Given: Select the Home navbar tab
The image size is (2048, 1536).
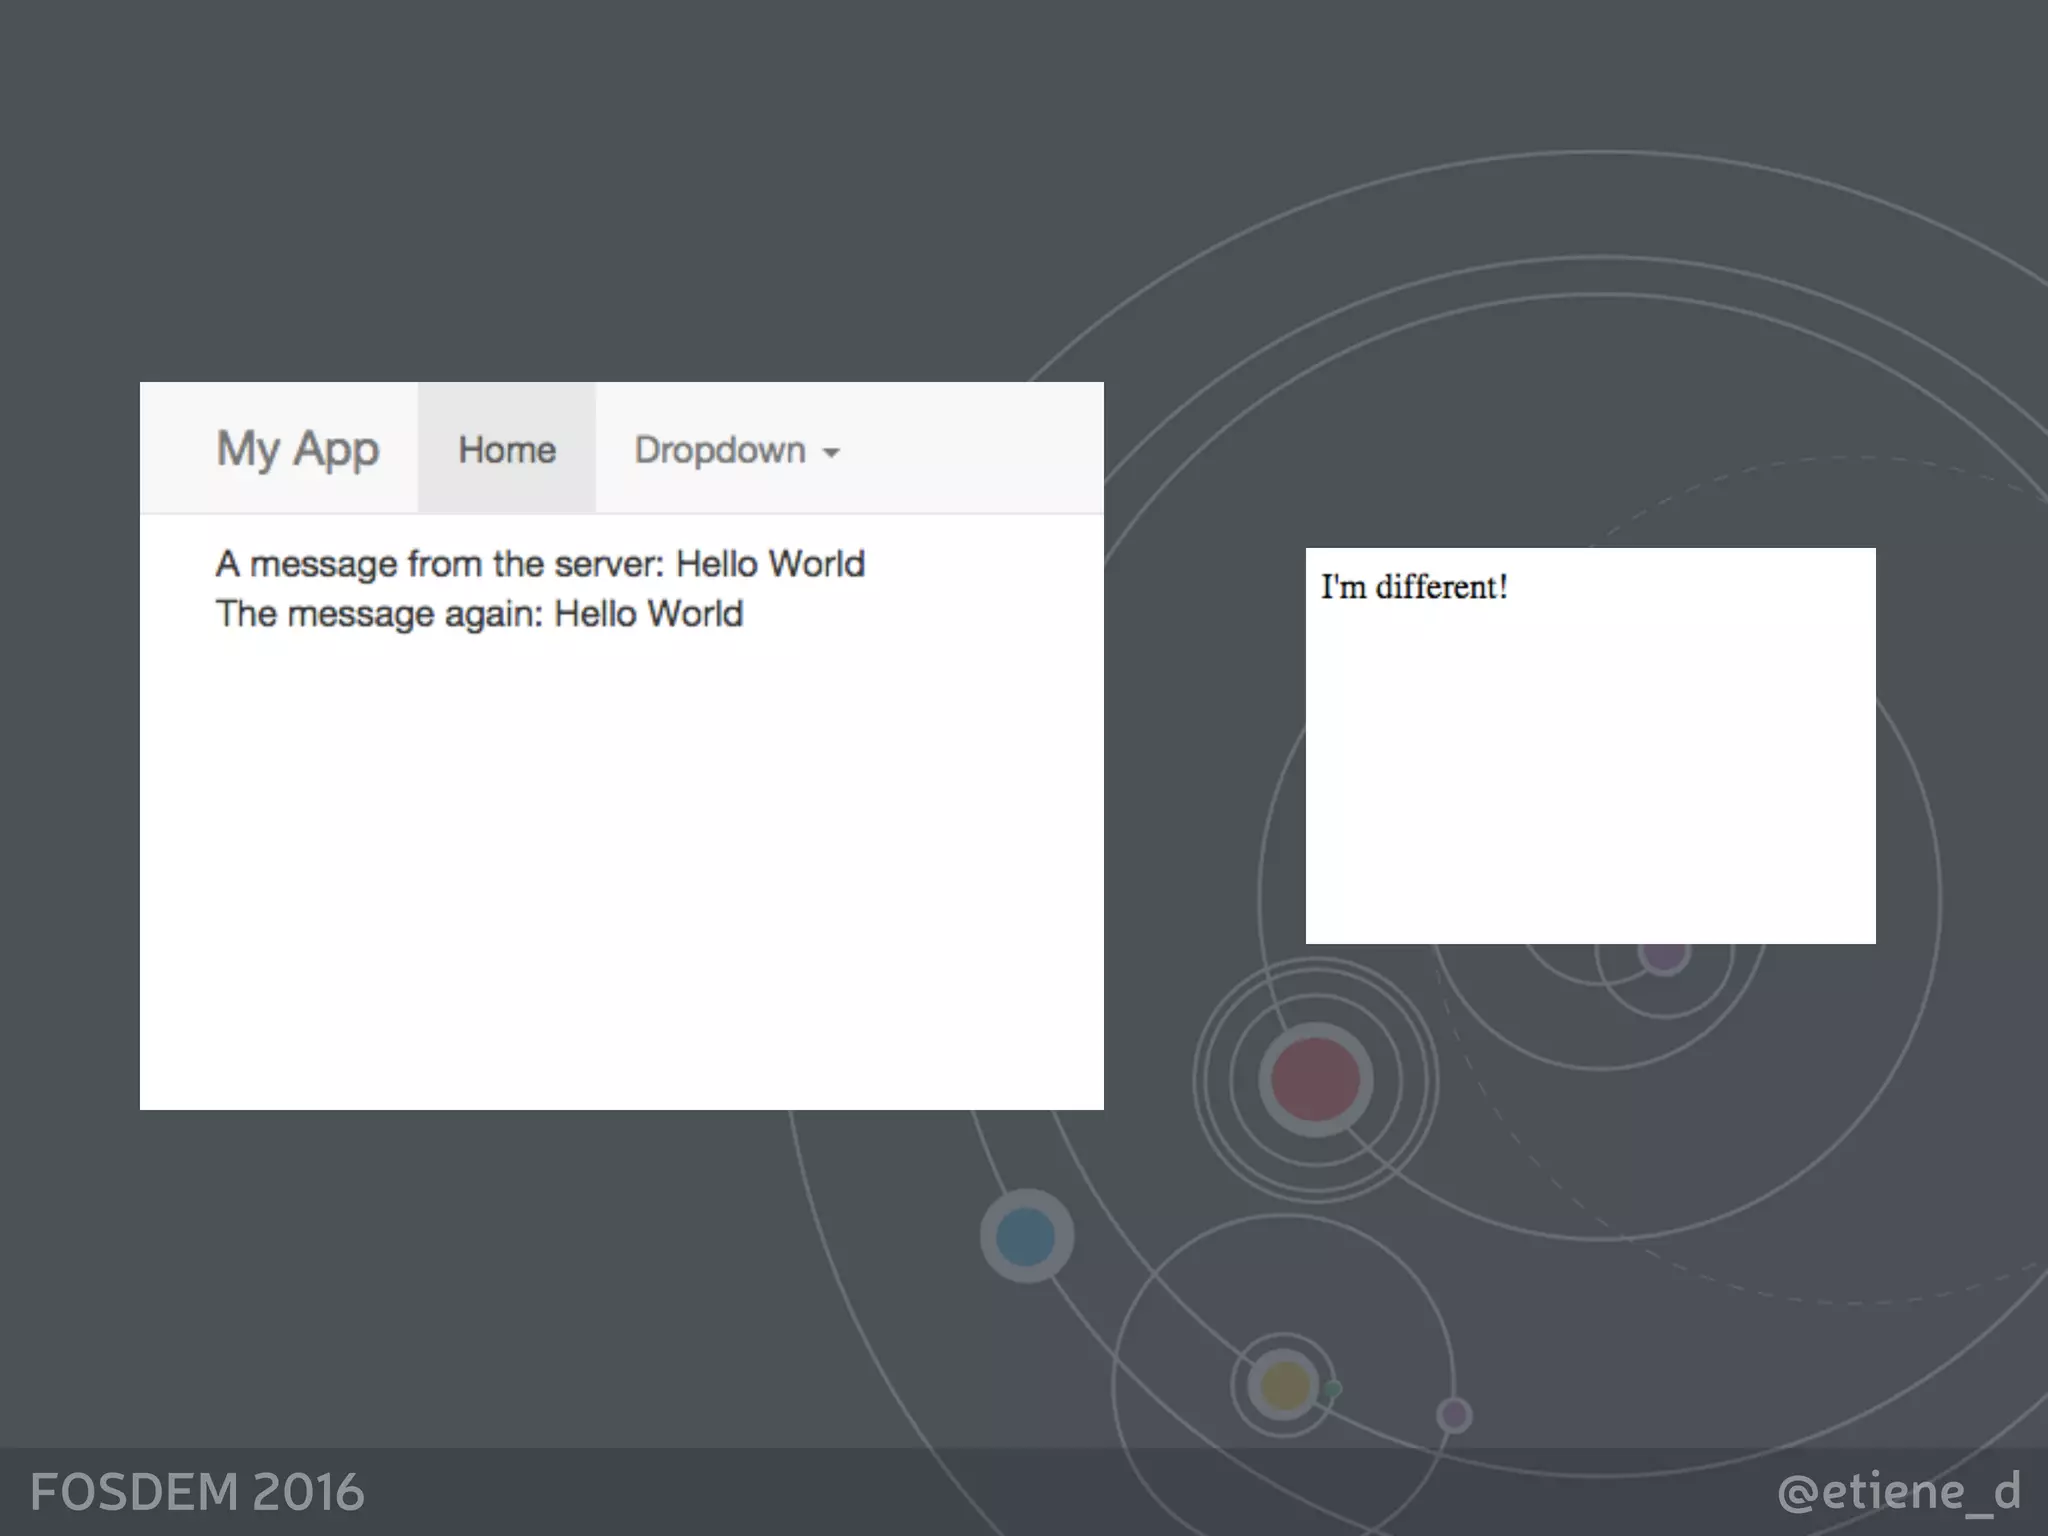Looking at the screenshot, I should (507, 450).
